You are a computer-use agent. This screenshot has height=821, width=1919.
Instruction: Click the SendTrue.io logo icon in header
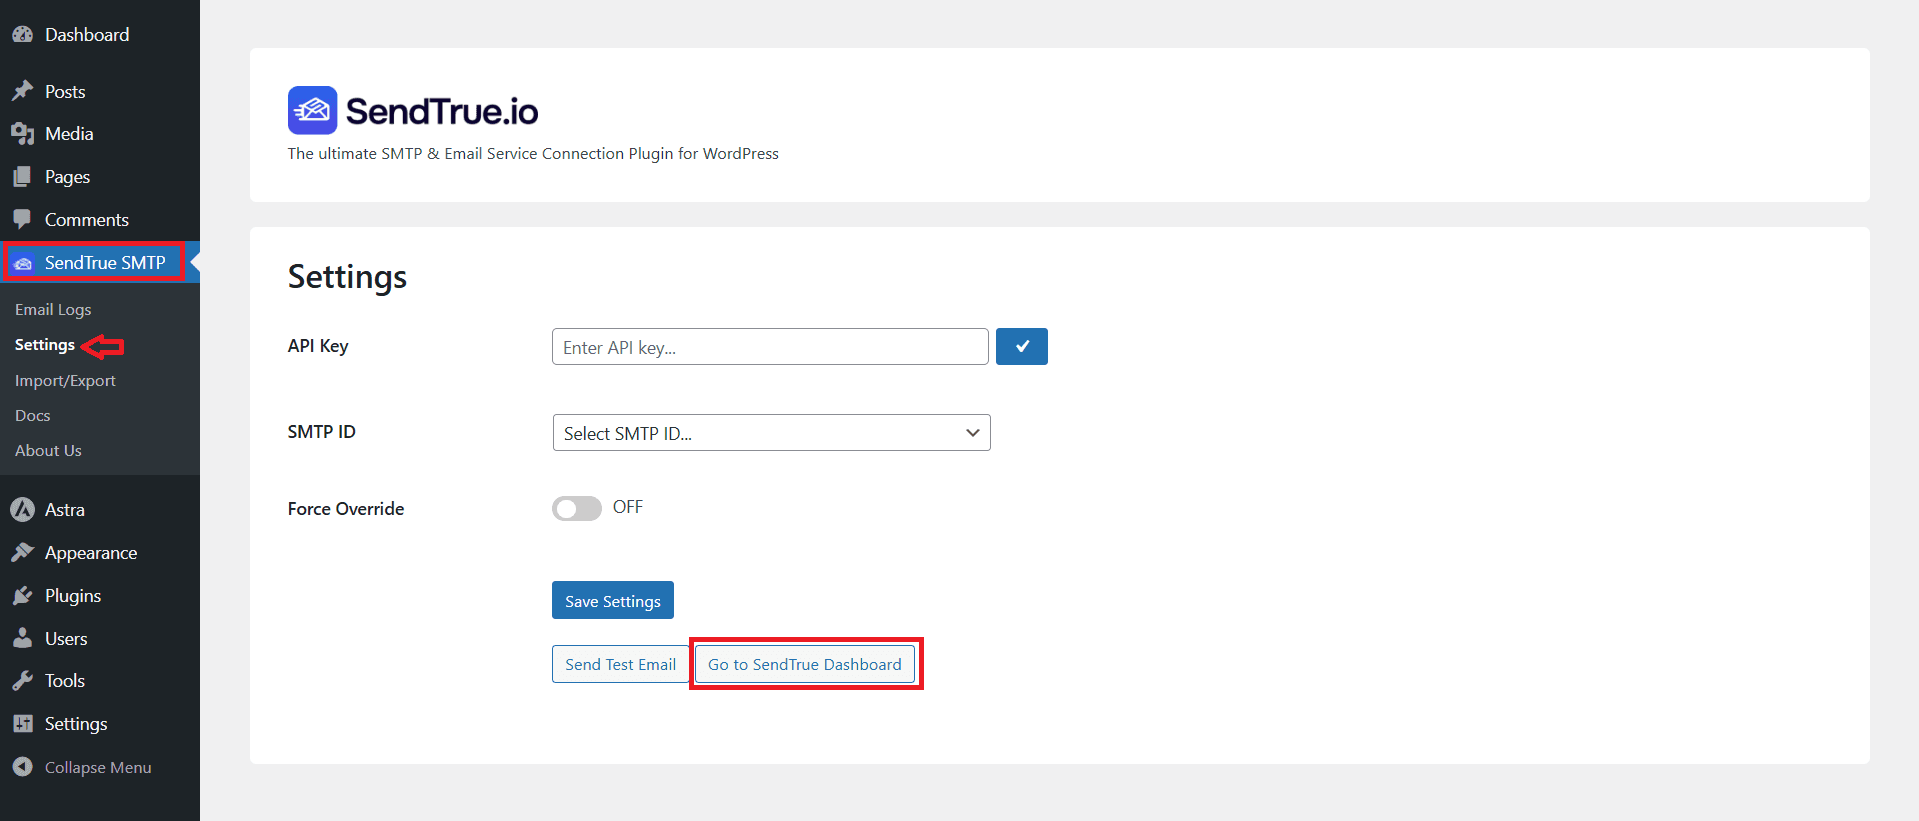pyautogui.click(x=312, y=110)
